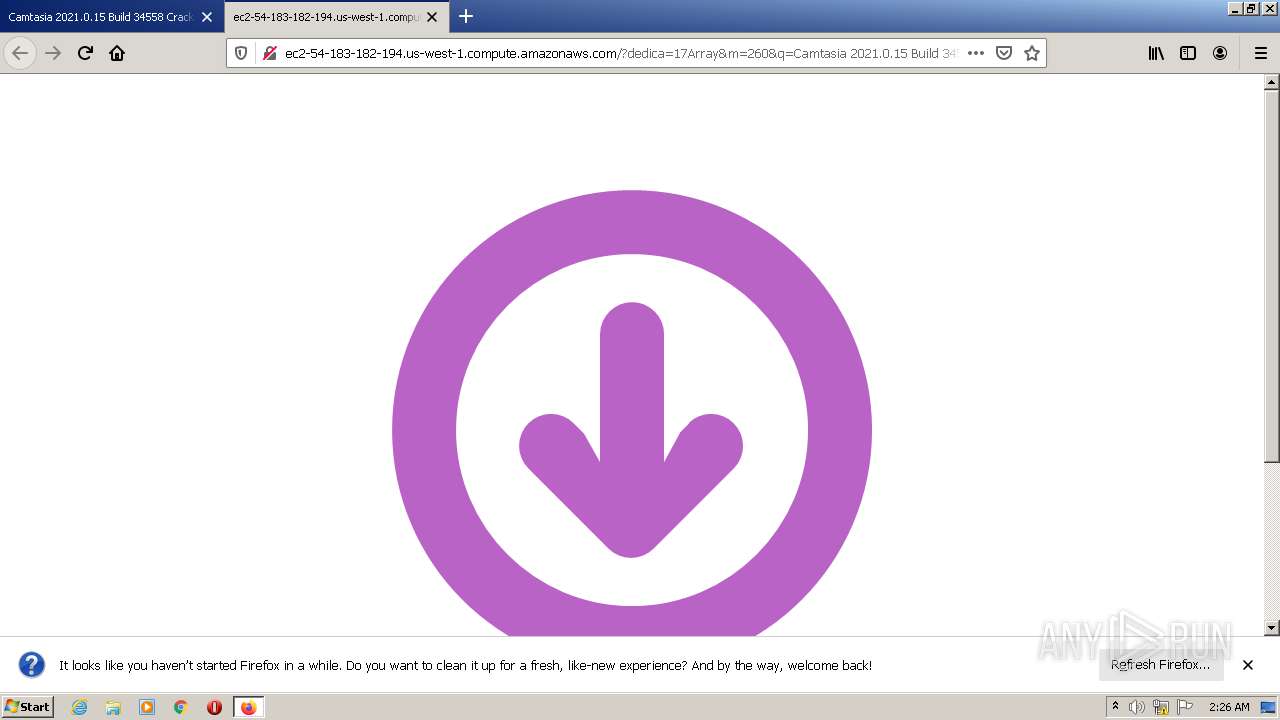The image size is (1280, 720).
Task: Open the Library menu
Action: pos(1156,53)
